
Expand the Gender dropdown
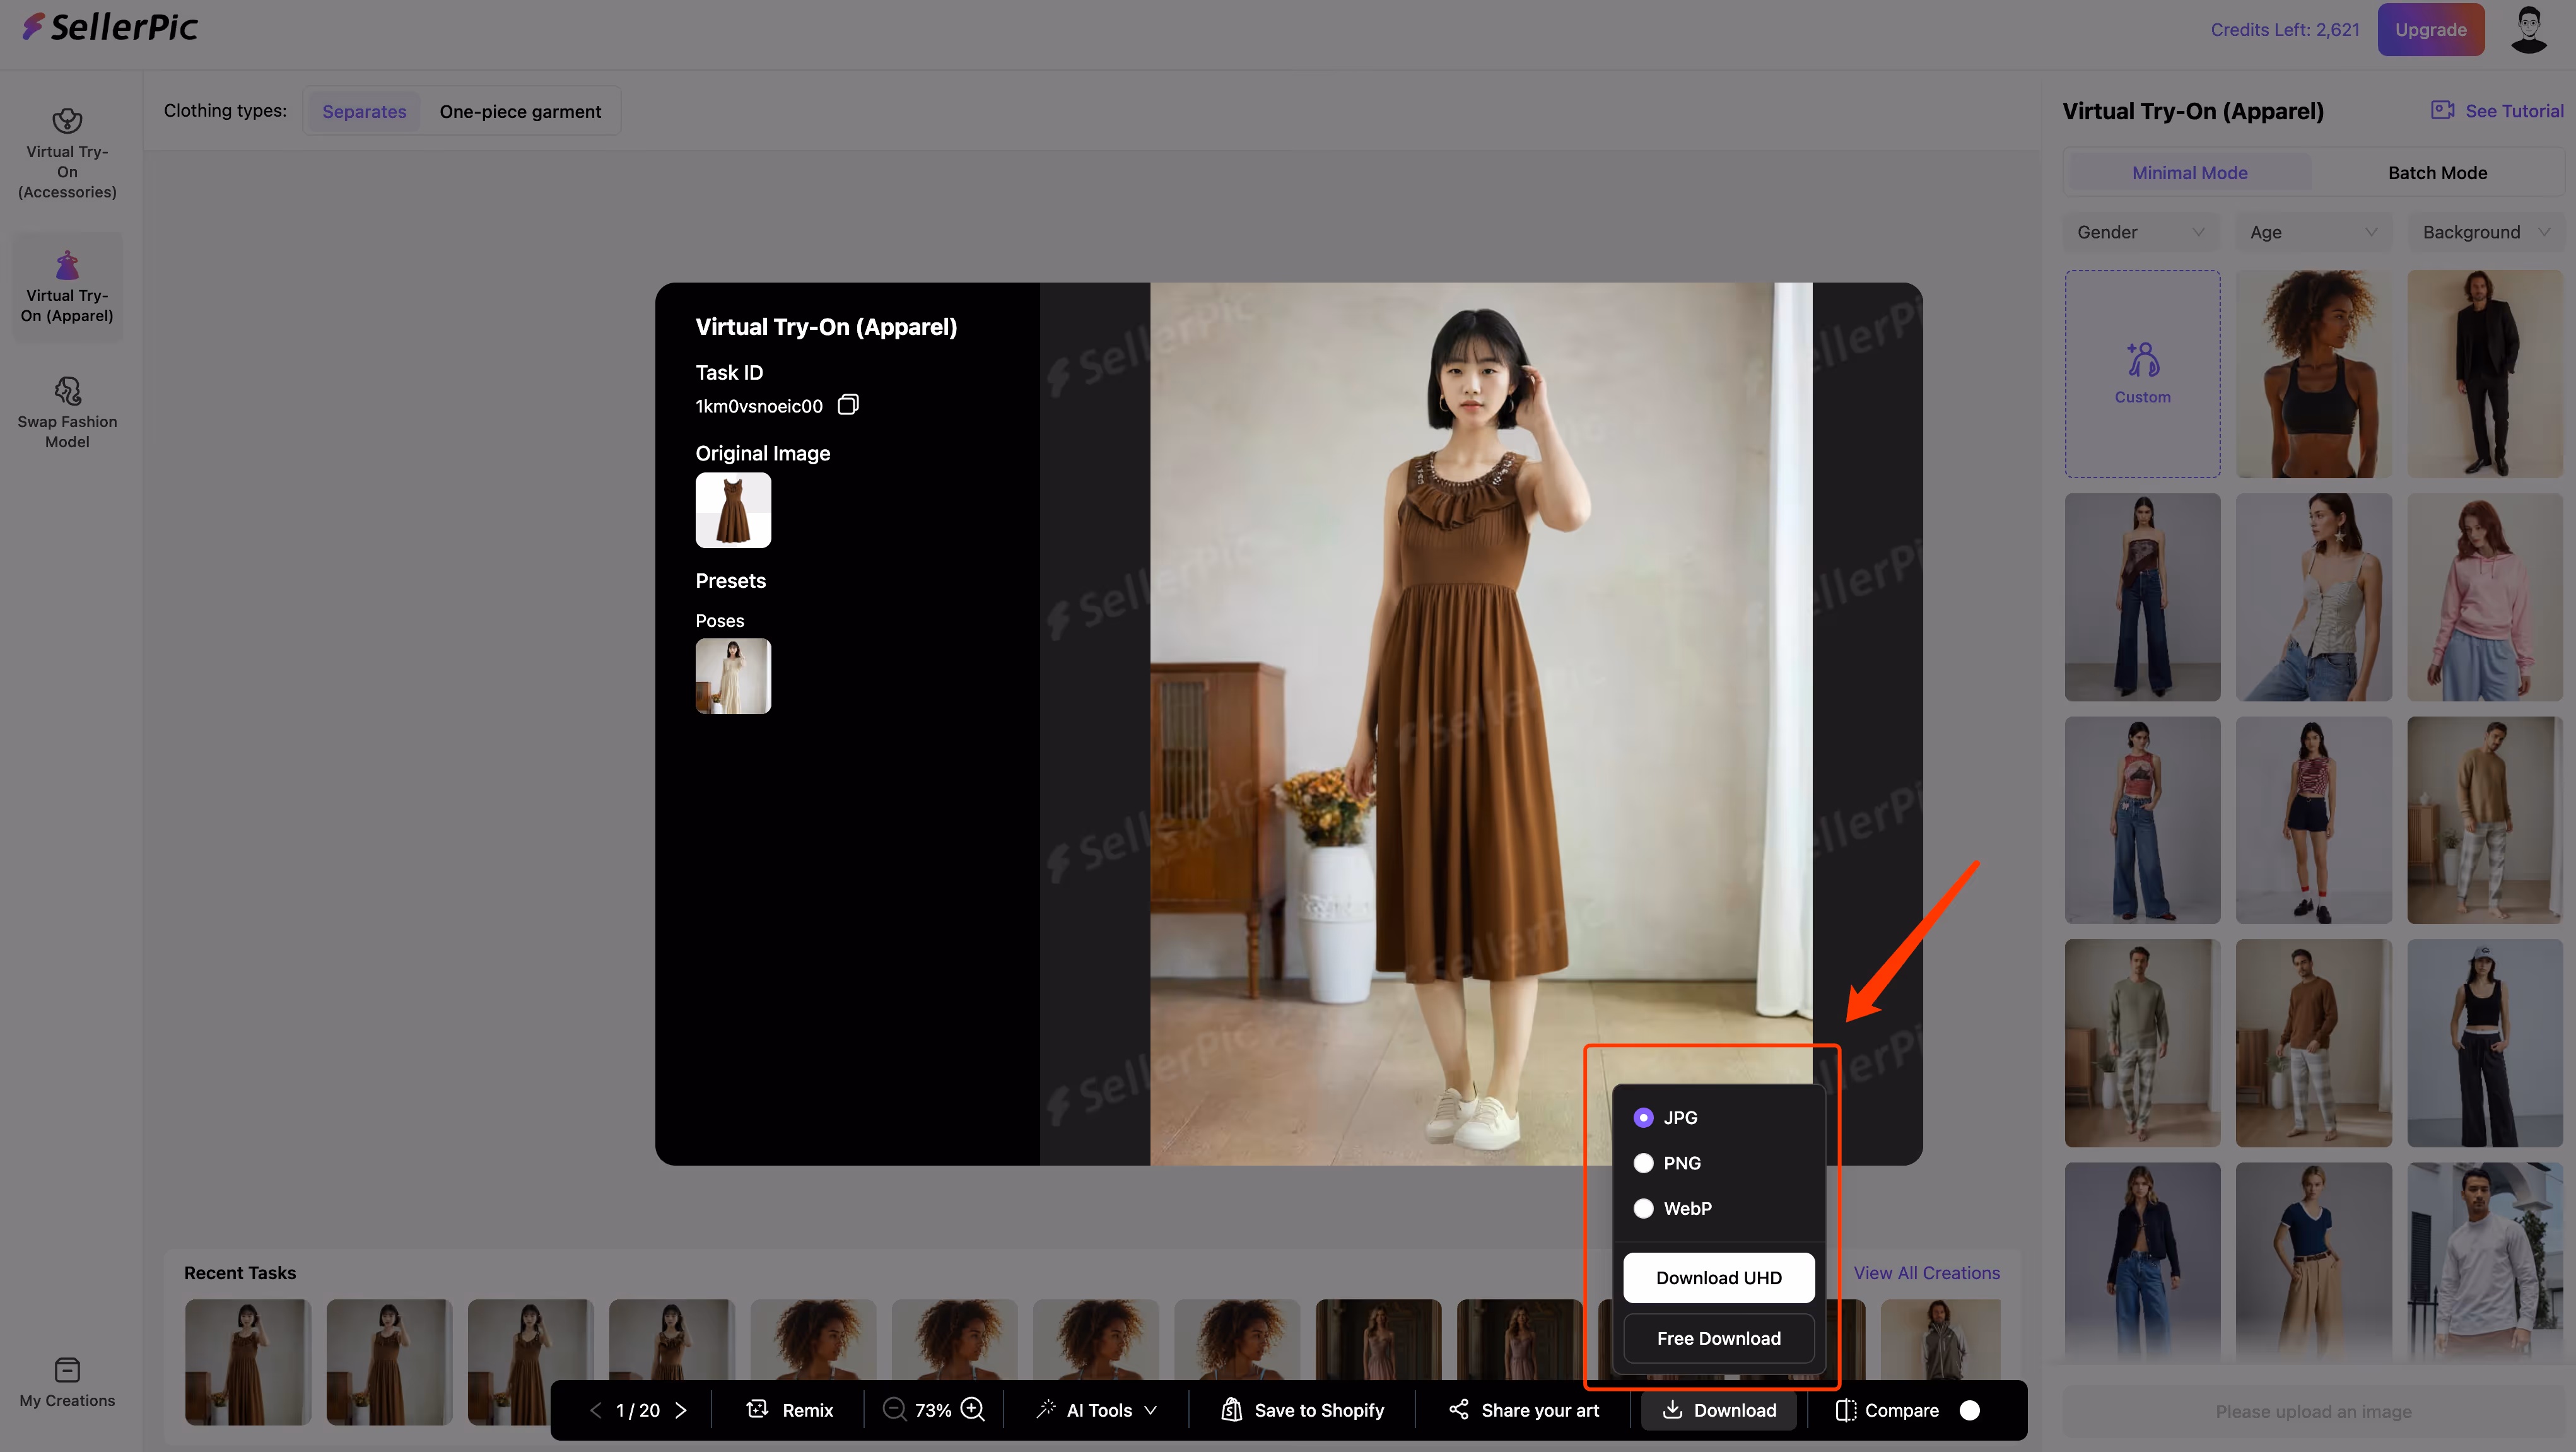pyautogui.click(x=2140, y=232)
